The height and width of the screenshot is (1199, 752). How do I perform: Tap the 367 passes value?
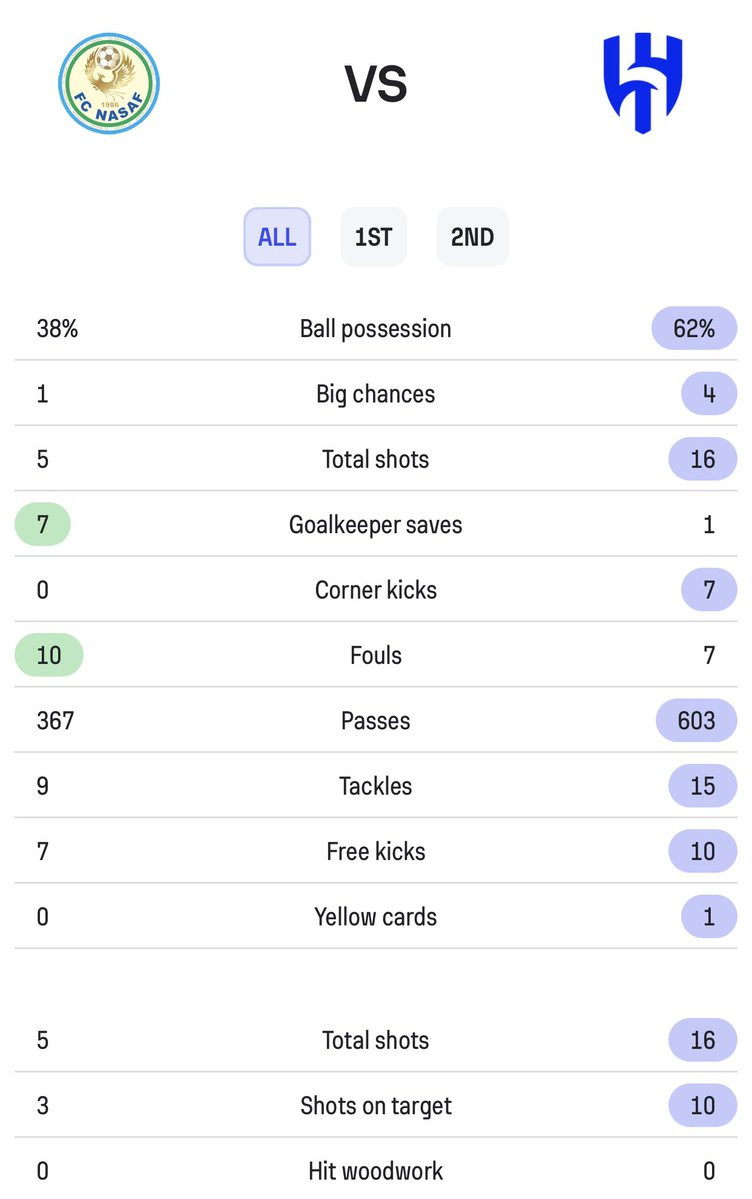point(55,720)
